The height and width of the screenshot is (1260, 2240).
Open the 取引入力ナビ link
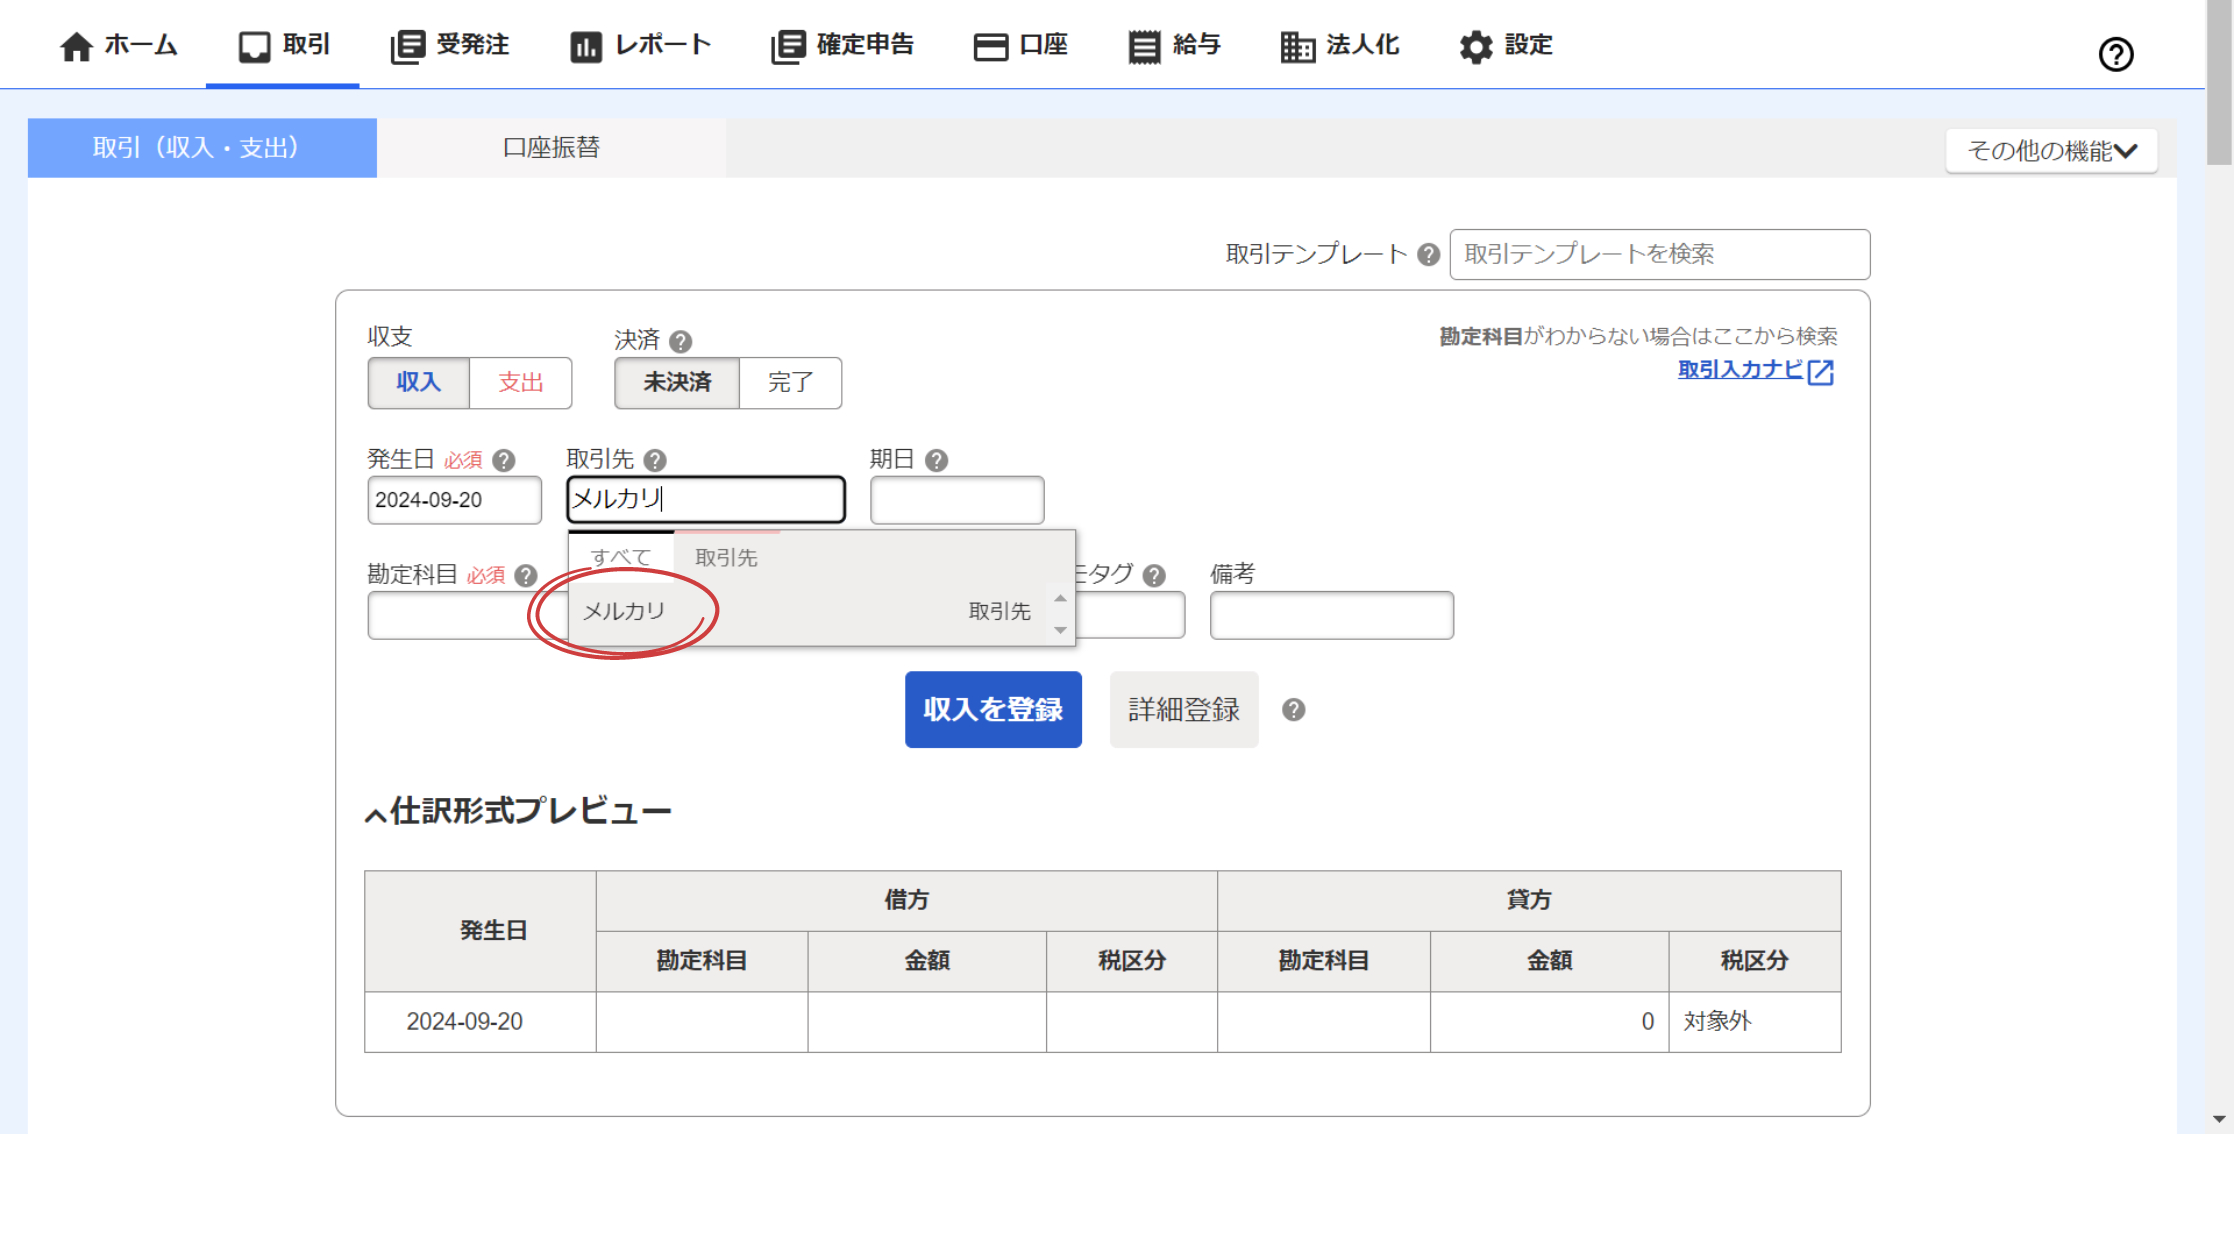pos(1743,370)
